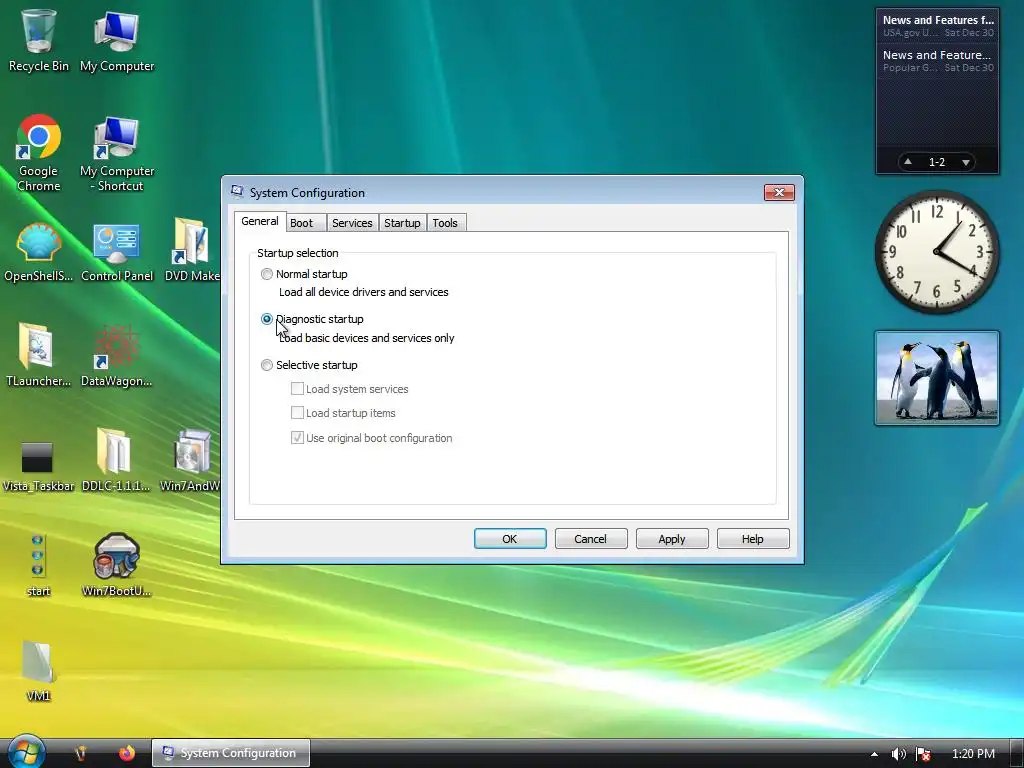Open the My Computer - Shortcut icon
Image resolution: width=1024 pixels, height=768 pixels.
click(117, 153)
